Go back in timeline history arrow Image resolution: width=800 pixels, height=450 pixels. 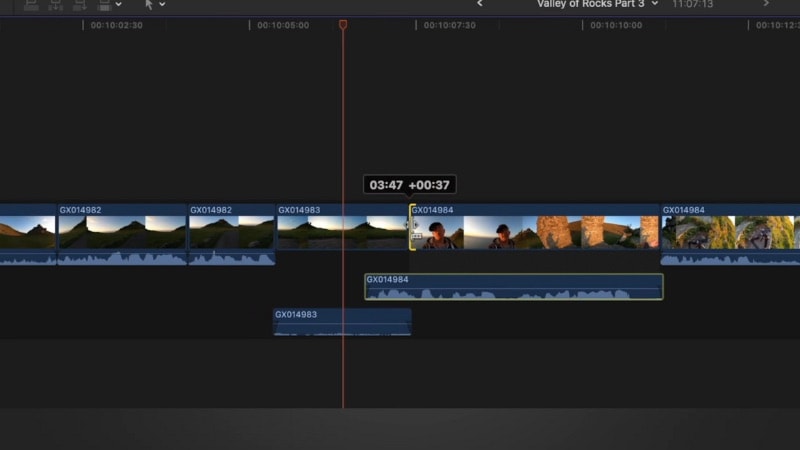(x=480, y=4)
